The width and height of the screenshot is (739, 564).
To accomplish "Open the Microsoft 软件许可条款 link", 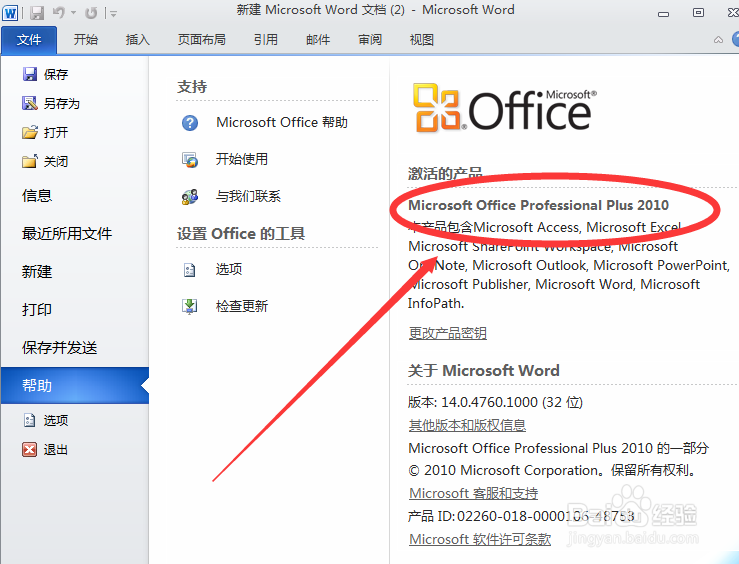I will [480, 540].
